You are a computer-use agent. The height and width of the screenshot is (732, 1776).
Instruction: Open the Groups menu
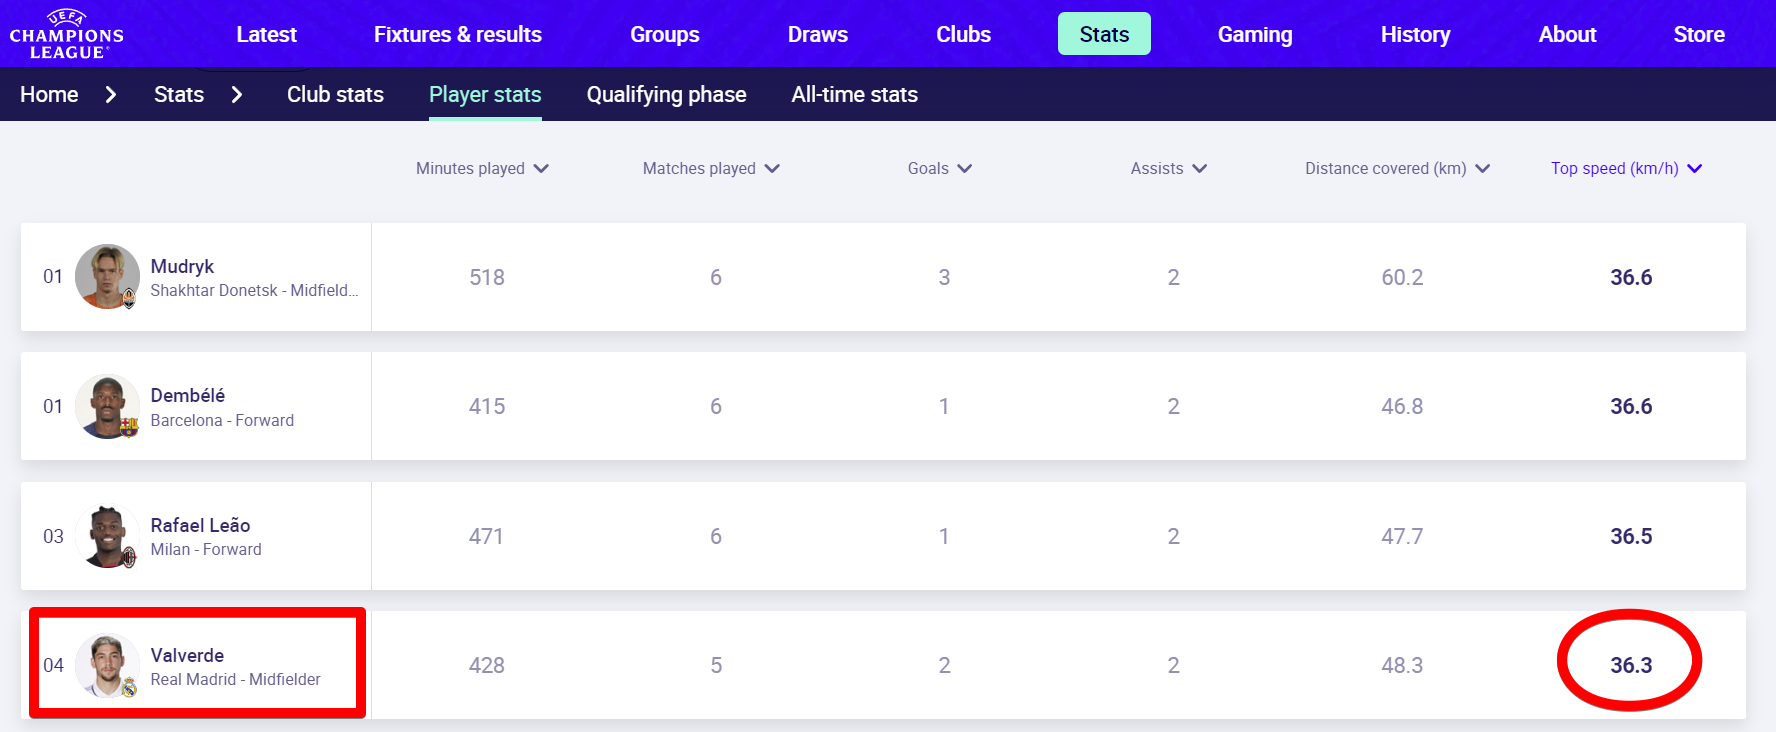tap(665, 34)
